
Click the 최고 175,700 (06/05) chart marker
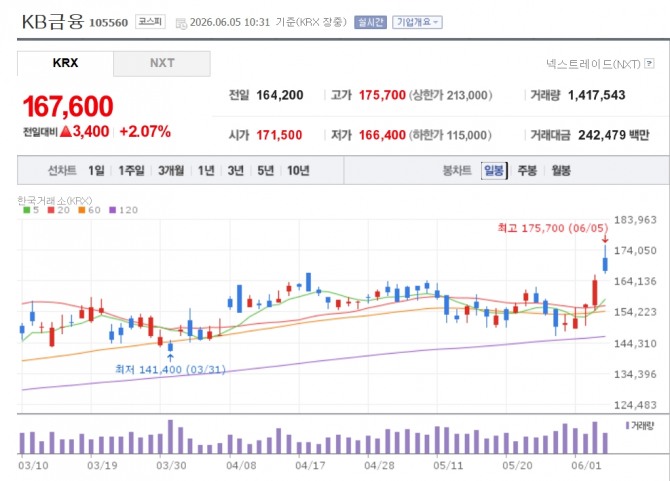(x=552, y=228)
